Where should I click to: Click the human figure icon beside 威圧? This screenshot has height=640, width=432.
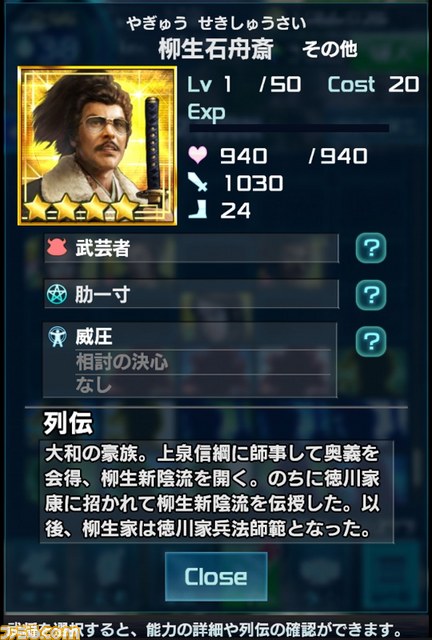pyautogui.click(x=57, y=337)
